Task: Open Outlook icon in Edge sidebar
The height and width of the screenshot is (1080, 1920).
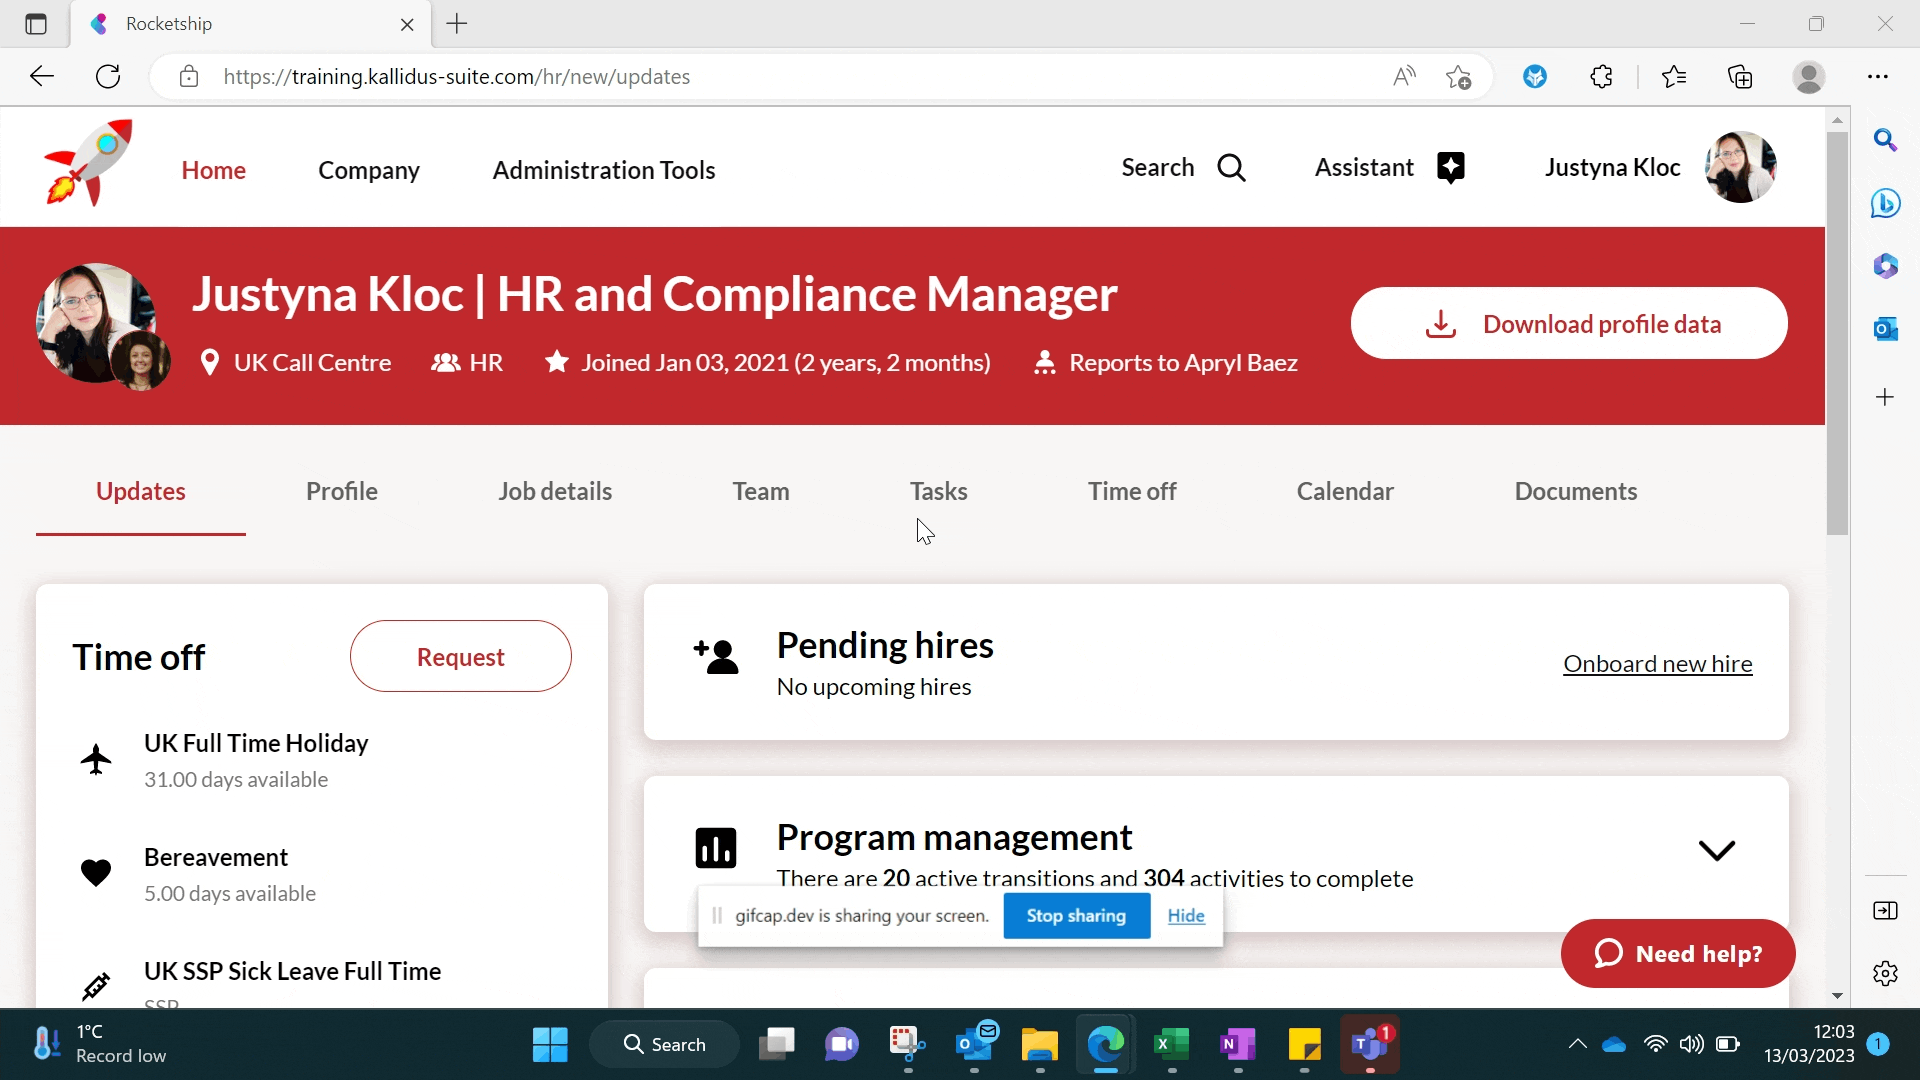Action: click(1886, 329)
